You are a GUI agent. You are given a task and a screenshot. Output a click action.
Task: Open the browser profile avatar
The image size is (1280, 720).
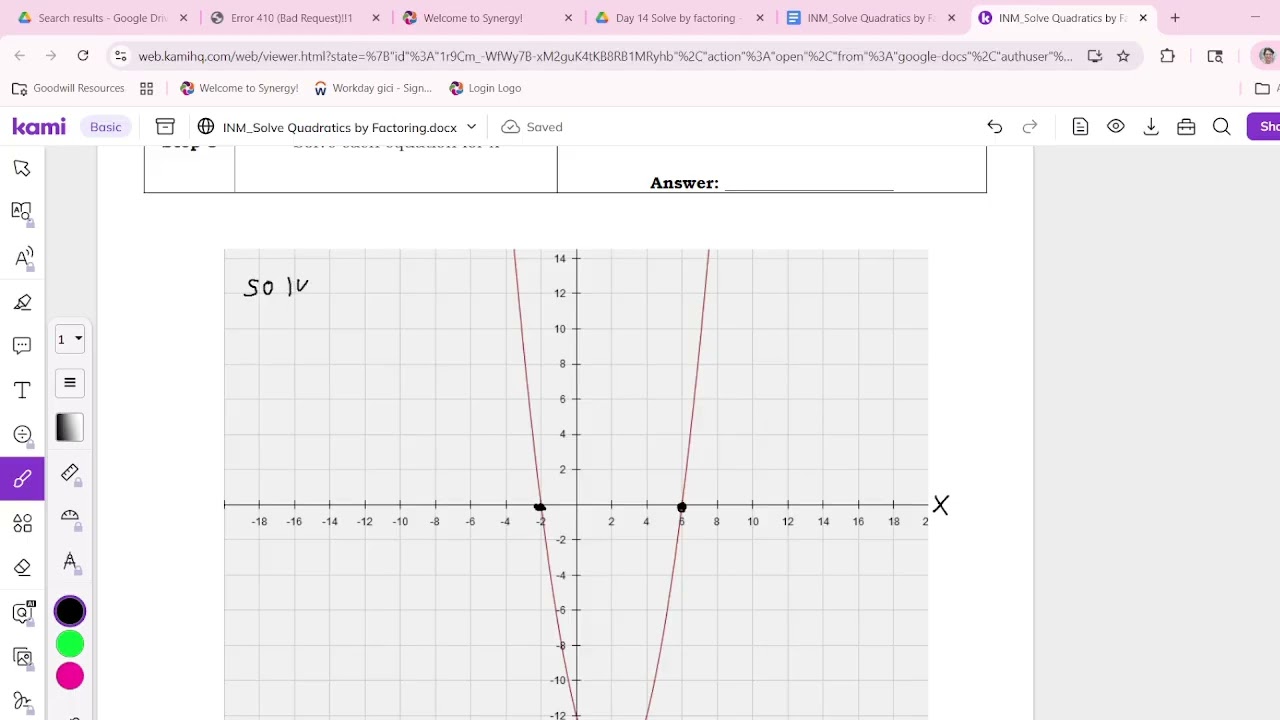pos(1267,56)
